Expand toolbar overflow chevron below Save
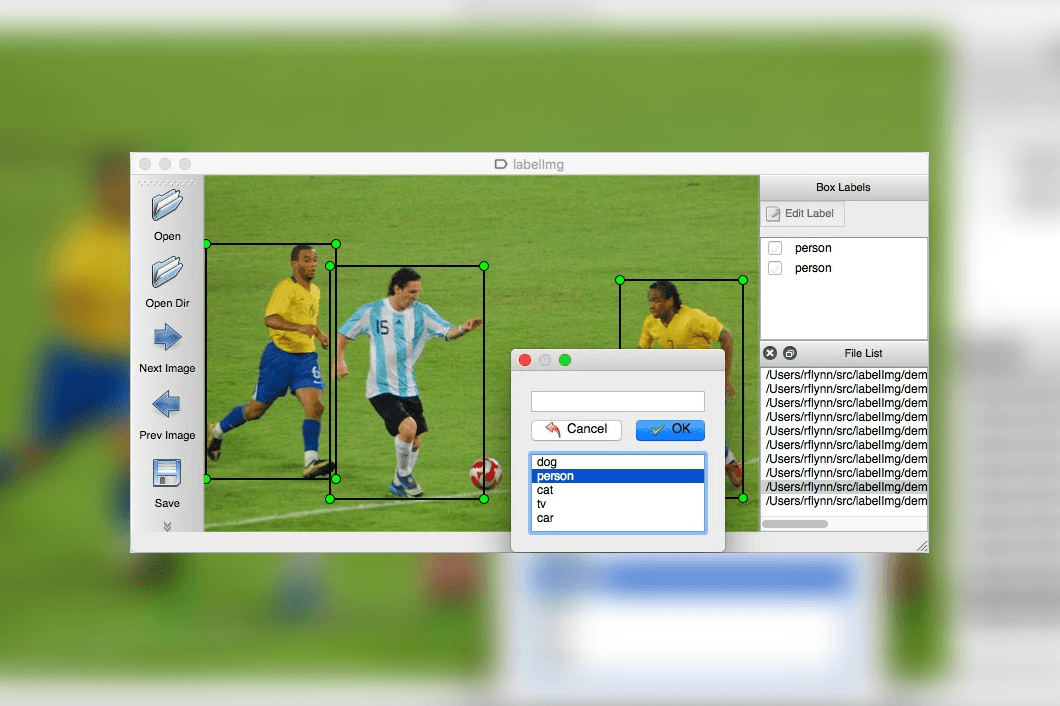Image resolution: width=1060 pixels, height=706 pixels. coord(167,526)
